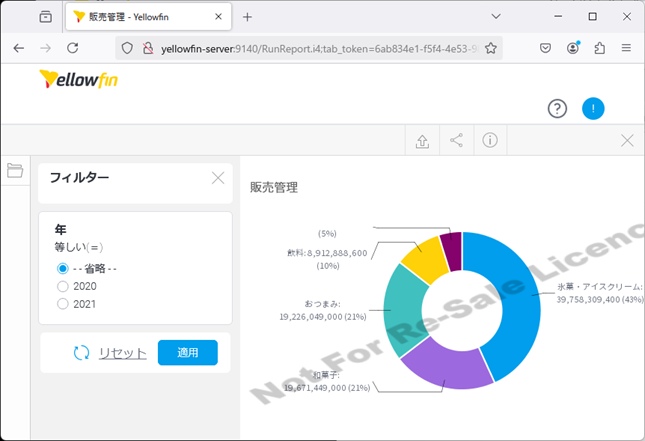The height and width of the screenshot is (441, 645).
Task: Open the extensions puzzle icon
Action: [600, 48]
